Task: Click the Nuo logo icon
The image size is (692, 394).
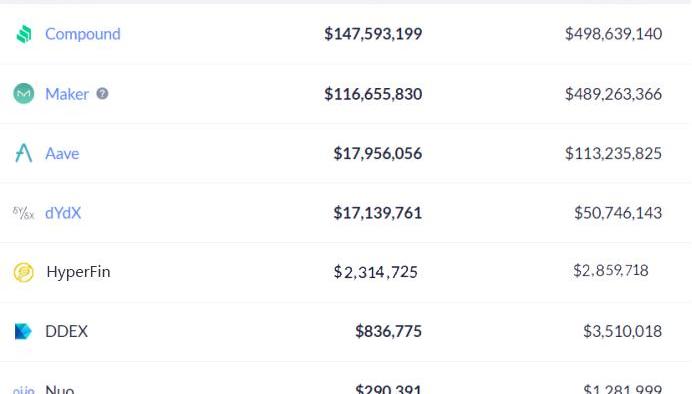Action: tap(23, 390)
